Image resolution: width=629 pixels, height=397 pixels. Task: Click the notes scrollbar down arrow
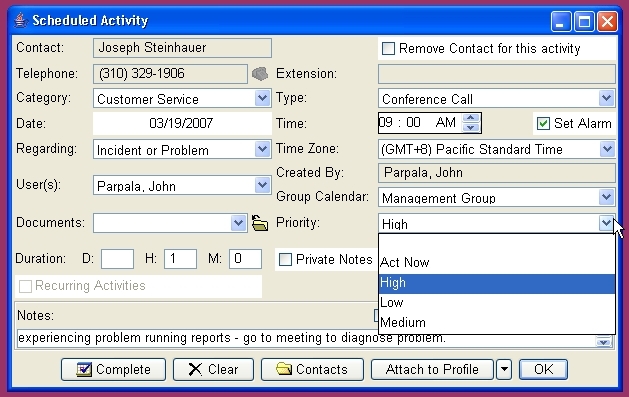604,342
